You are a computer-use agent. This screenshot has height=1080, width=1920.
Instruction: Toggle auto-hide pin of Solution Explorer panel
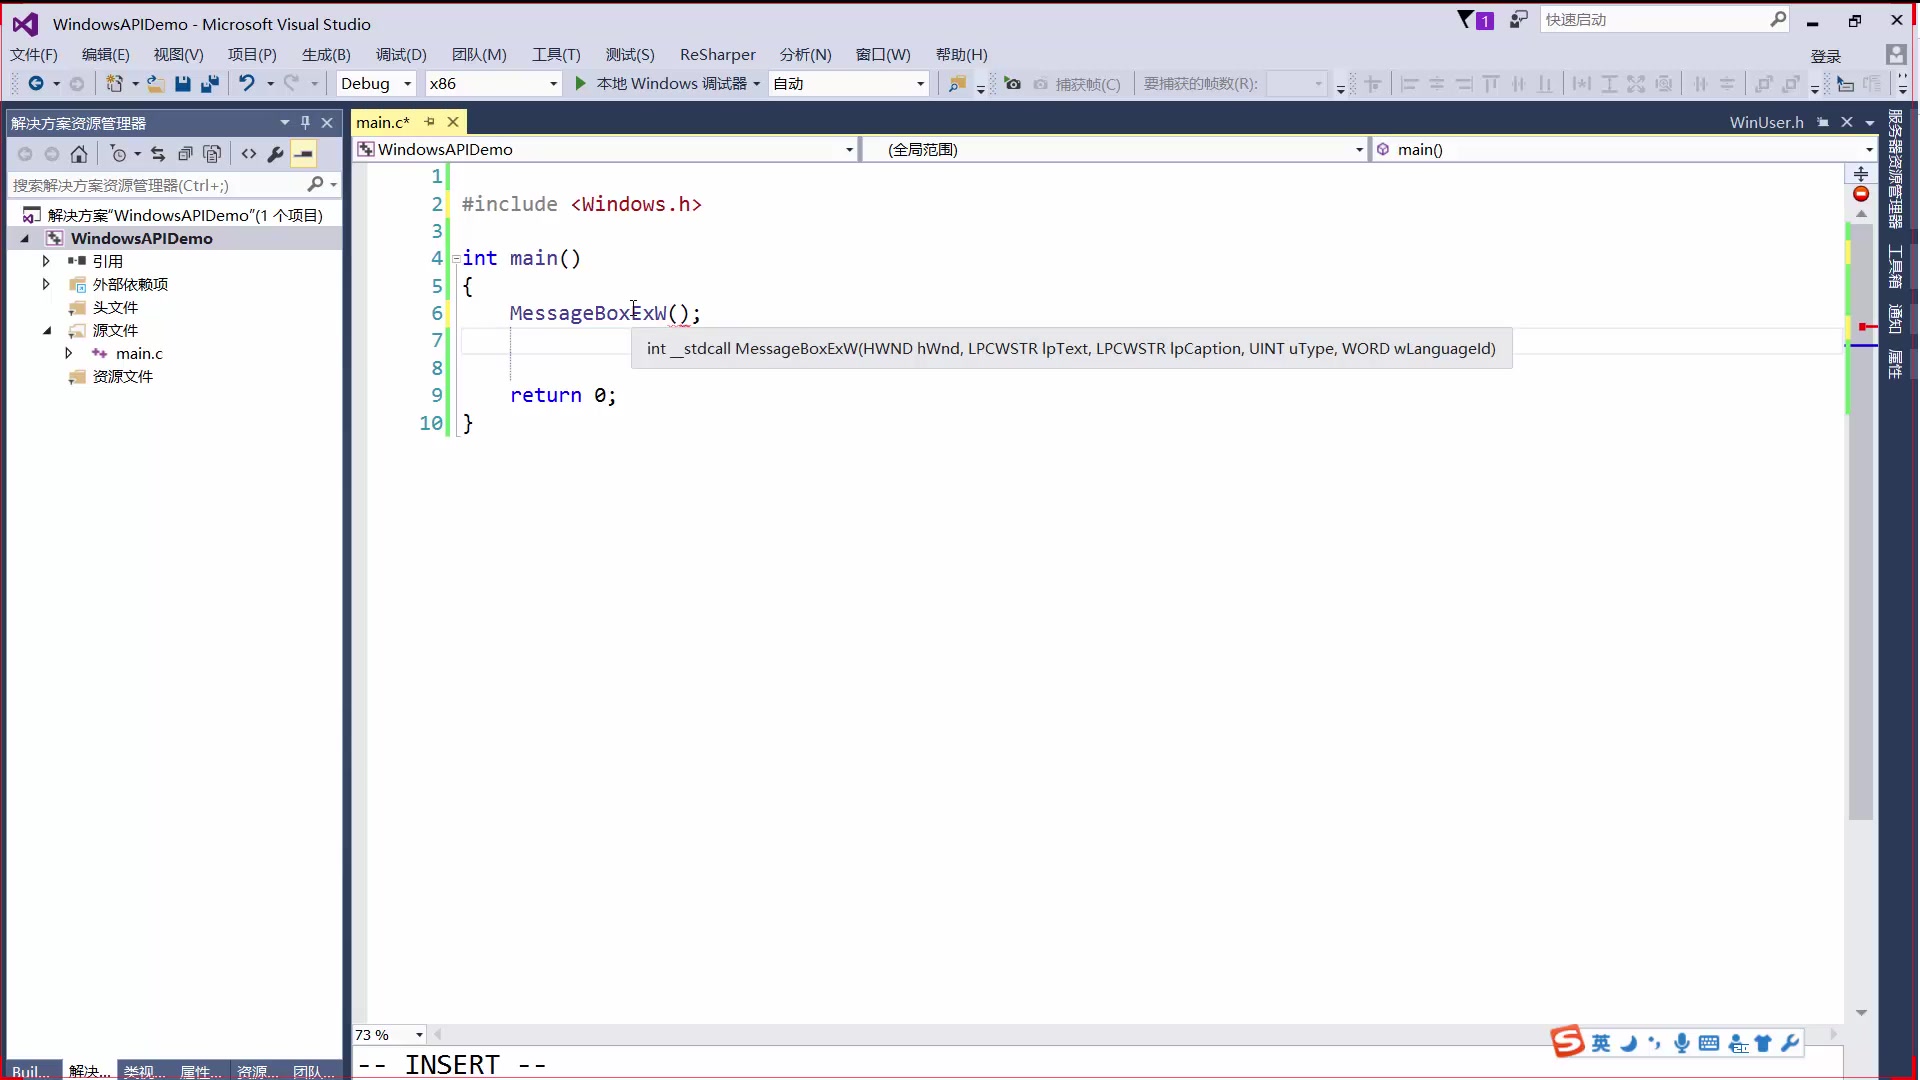point(306,123)
